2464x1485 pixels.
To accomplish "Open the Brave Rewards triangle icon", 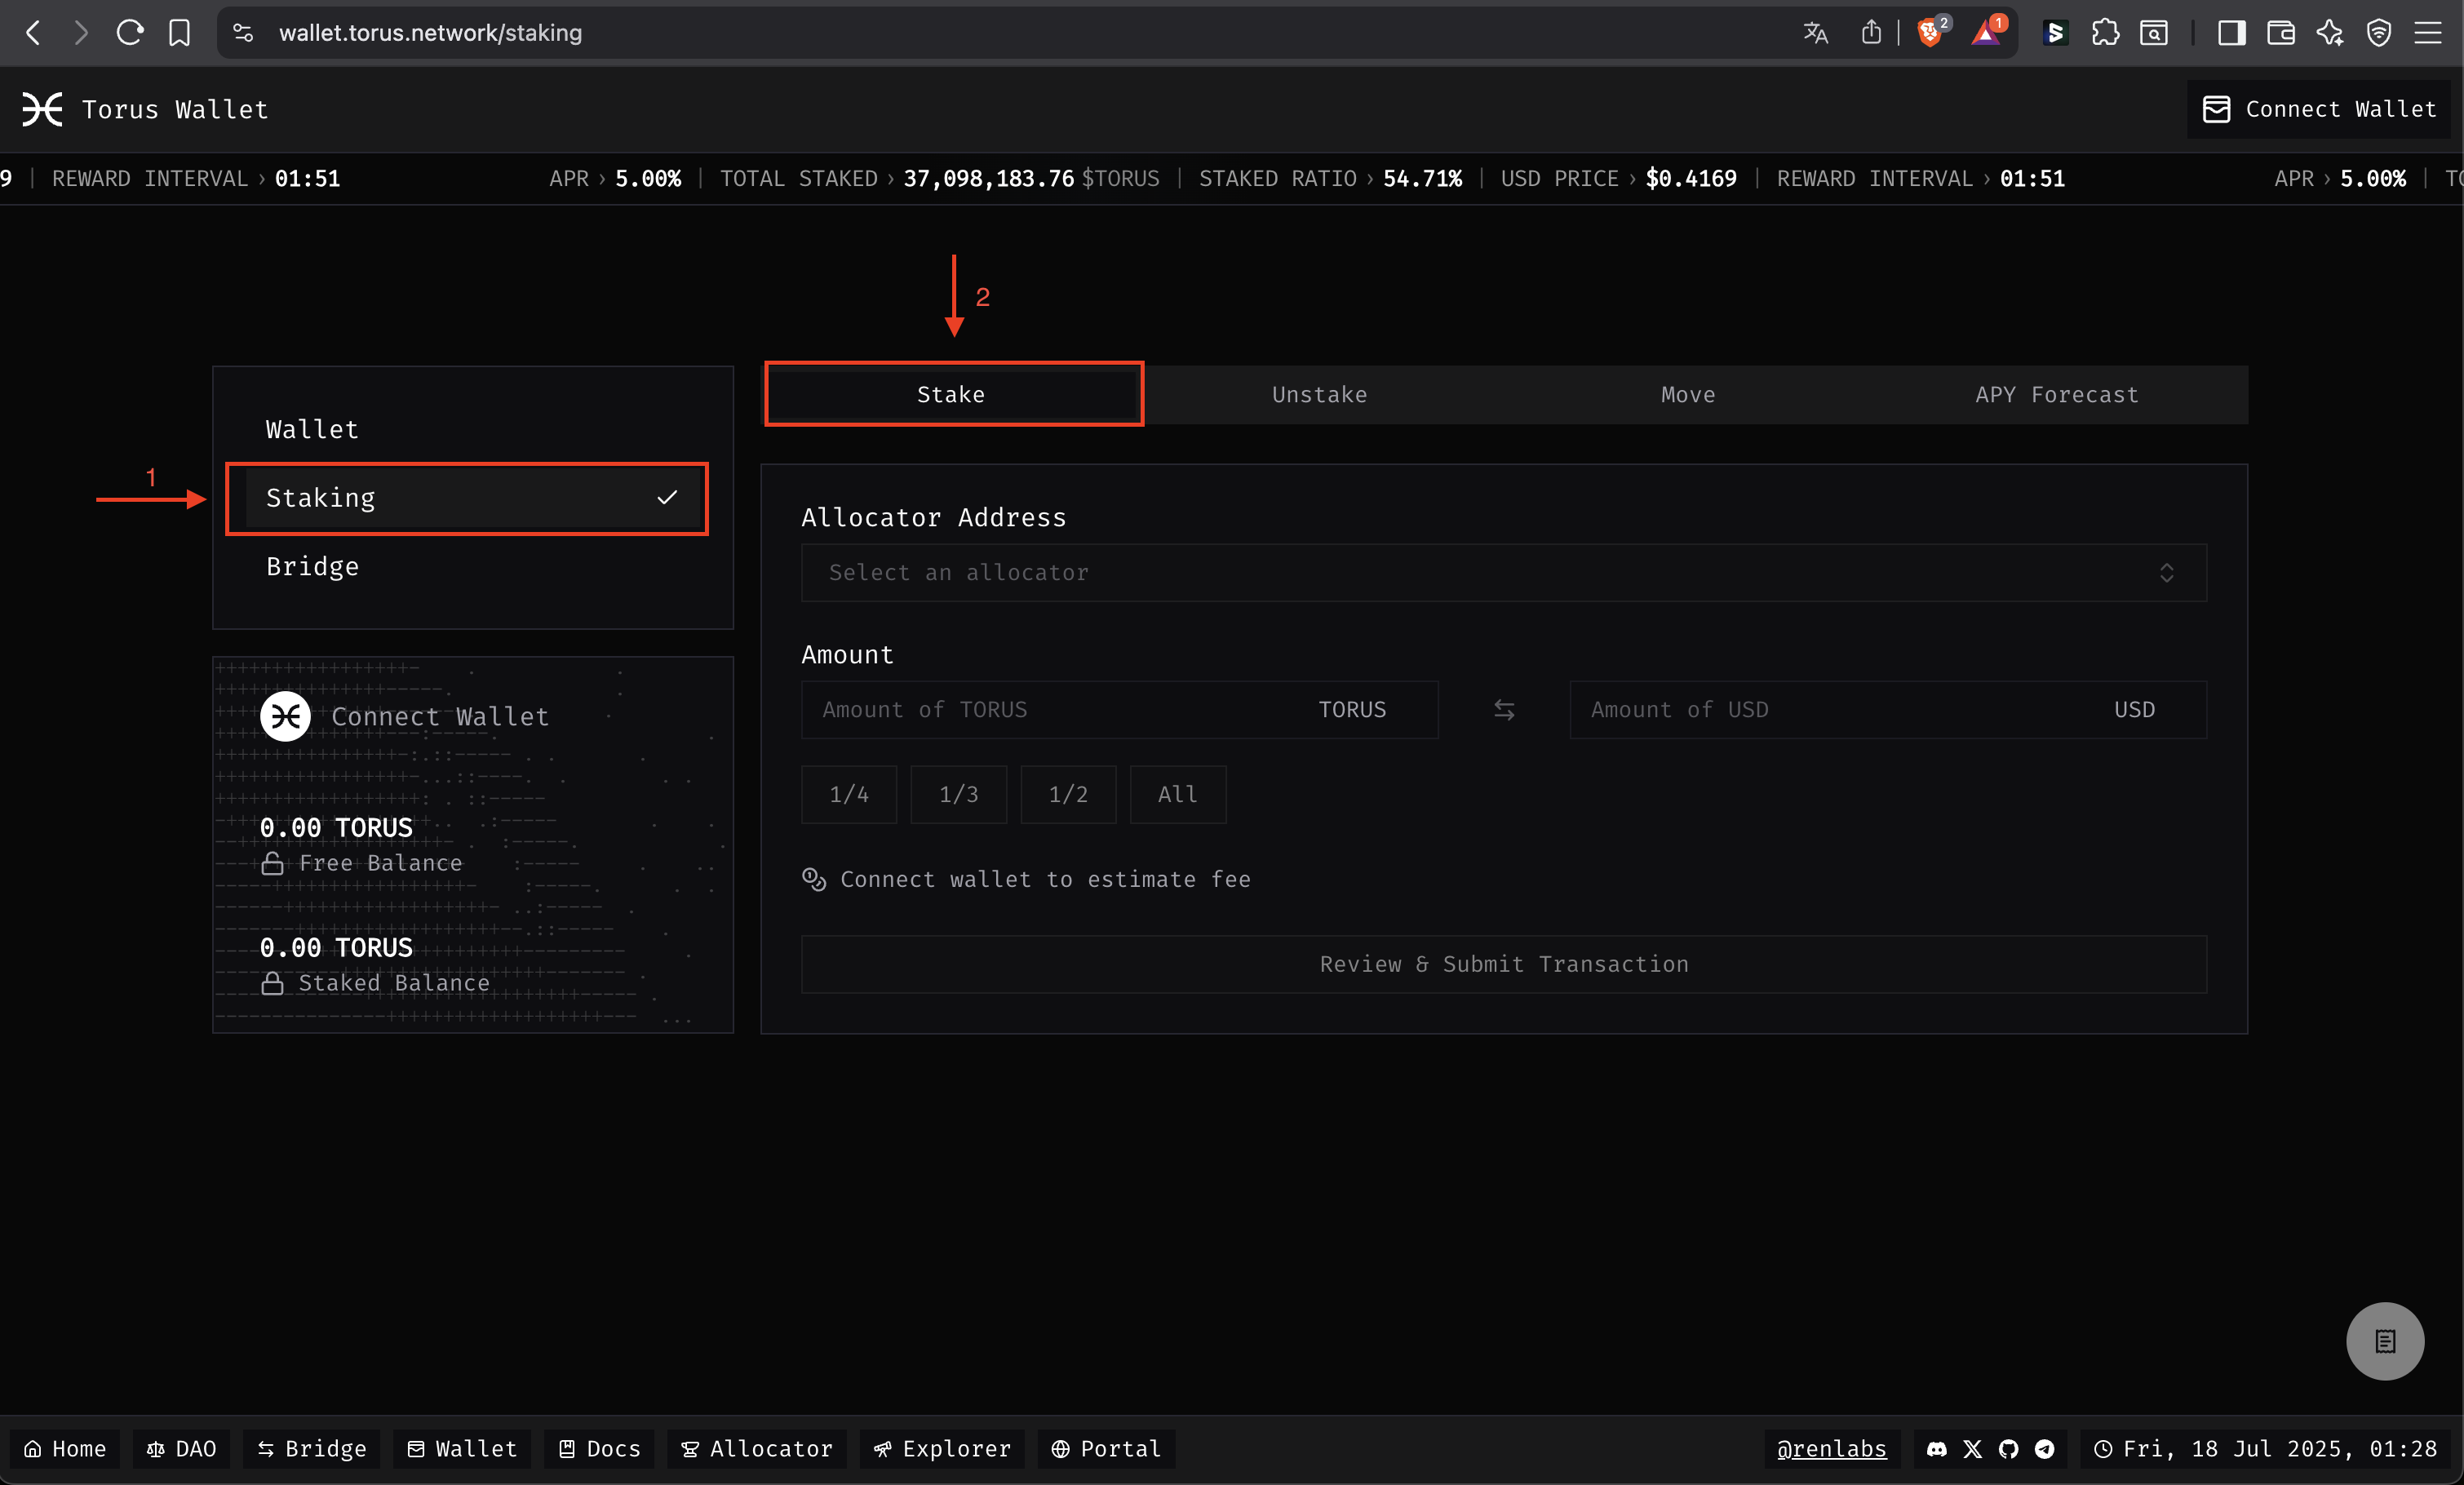I will [x=1985, y=33].
